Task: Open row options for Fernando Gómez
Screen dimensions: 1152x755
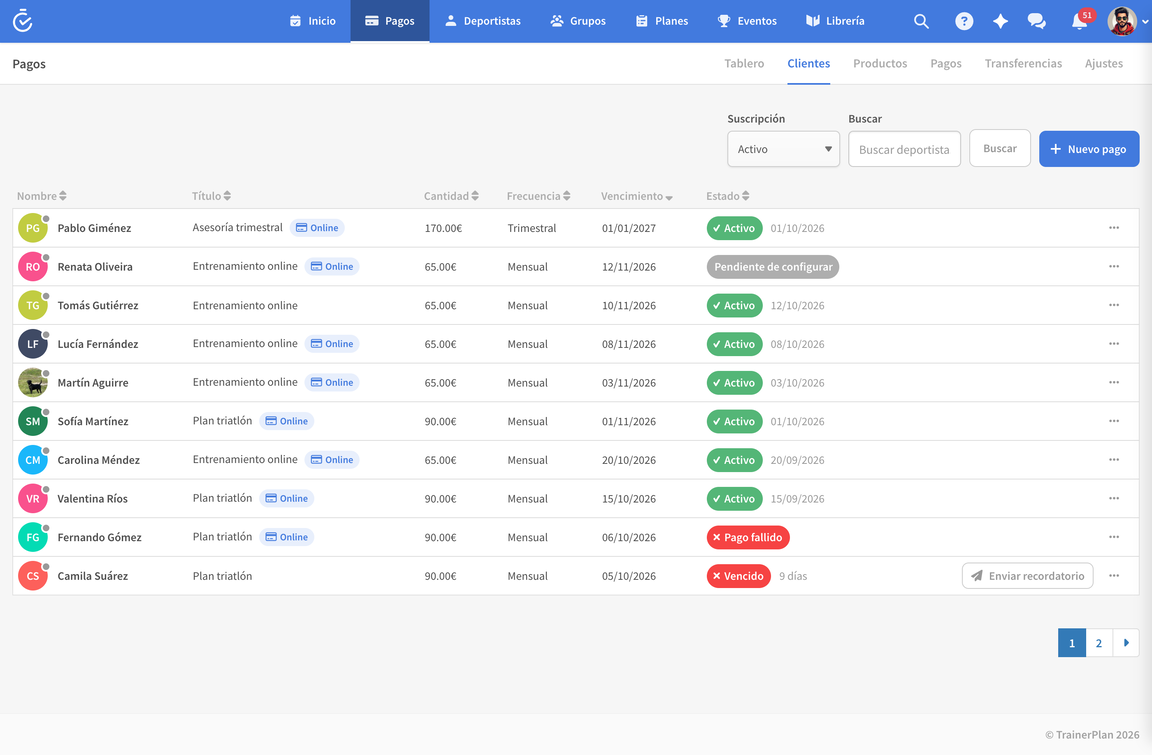Action: click(1114, 537)
